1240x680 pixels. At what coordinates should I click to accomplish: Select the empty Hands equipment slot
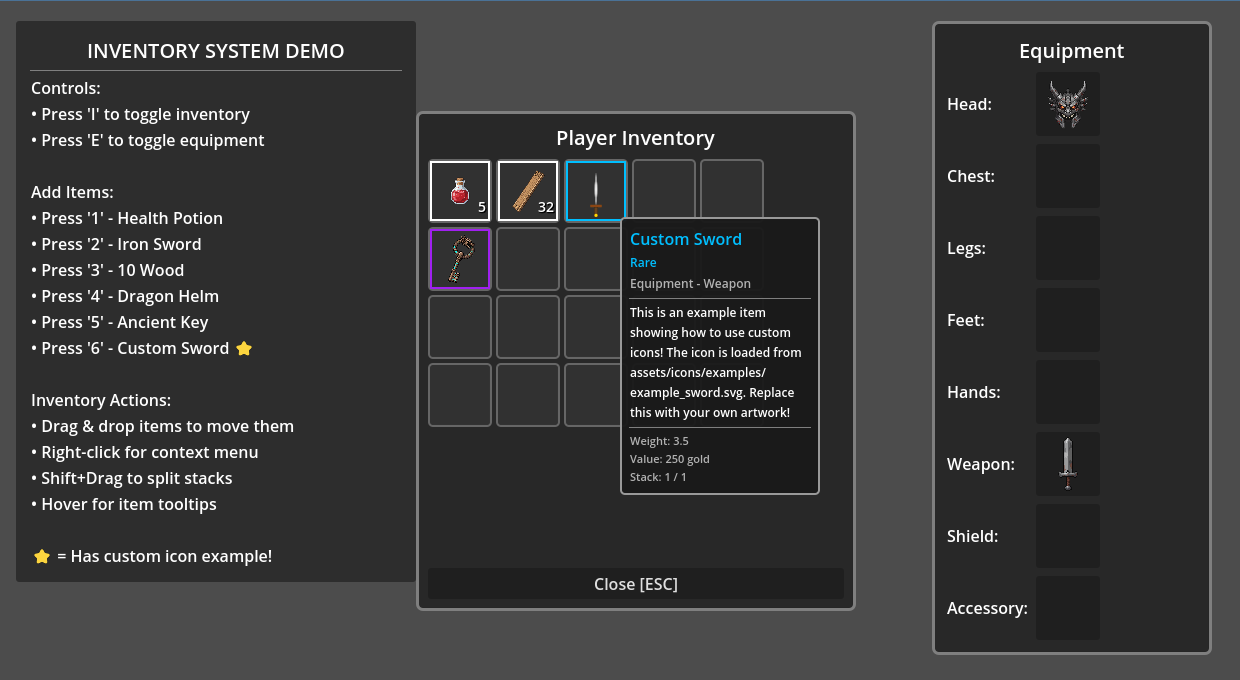click(1067, 392)
